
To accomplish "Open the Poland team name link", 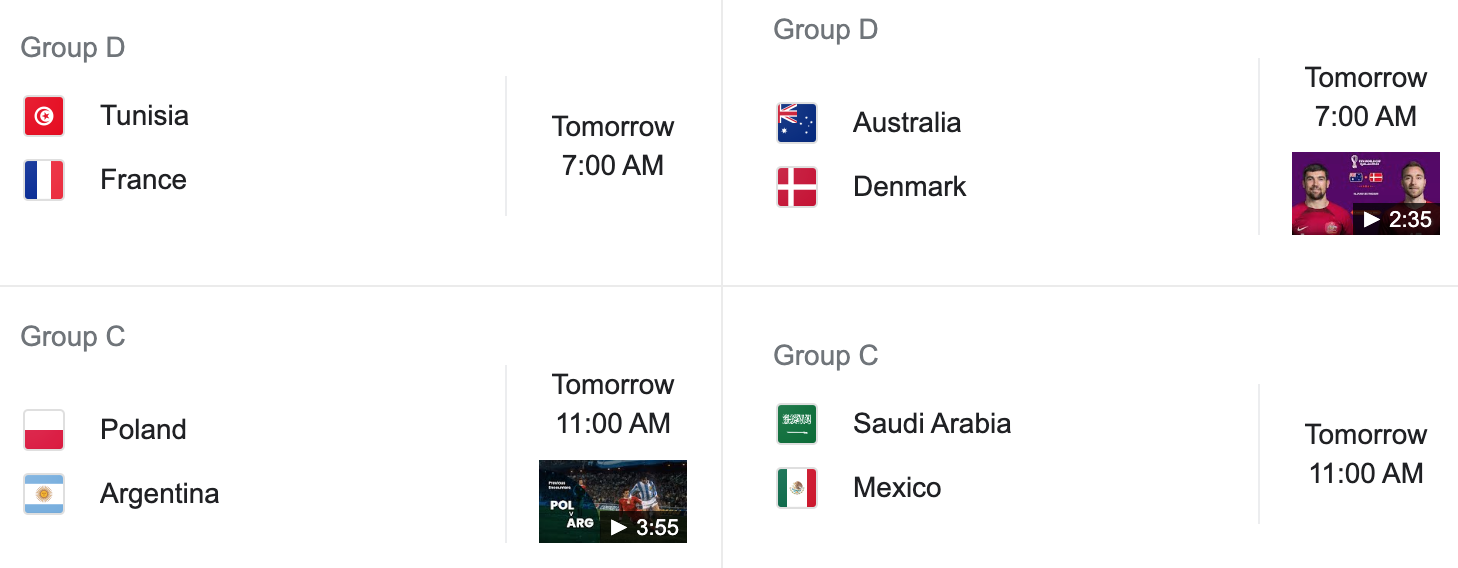I will [x=143, y=430].
